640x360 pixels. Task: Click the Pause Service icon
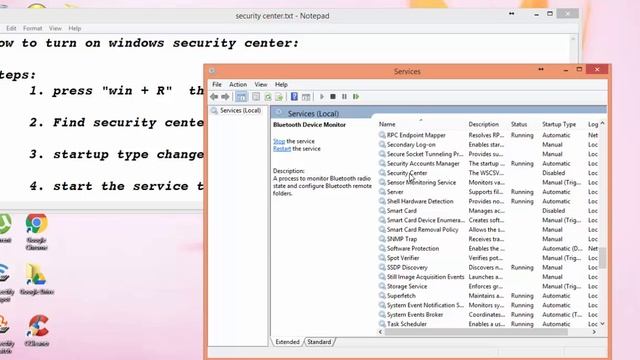pos(344,97)
